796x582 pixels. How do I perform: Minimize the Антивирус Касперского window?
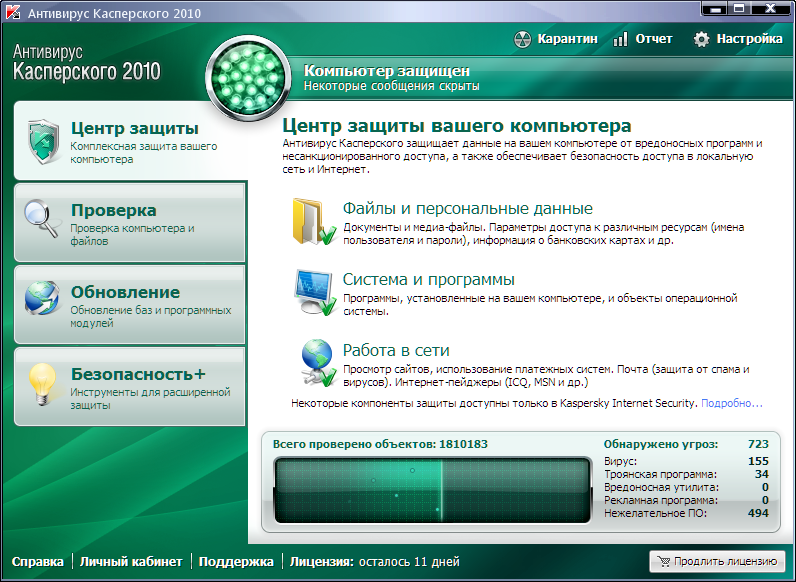tap(716, 8)
